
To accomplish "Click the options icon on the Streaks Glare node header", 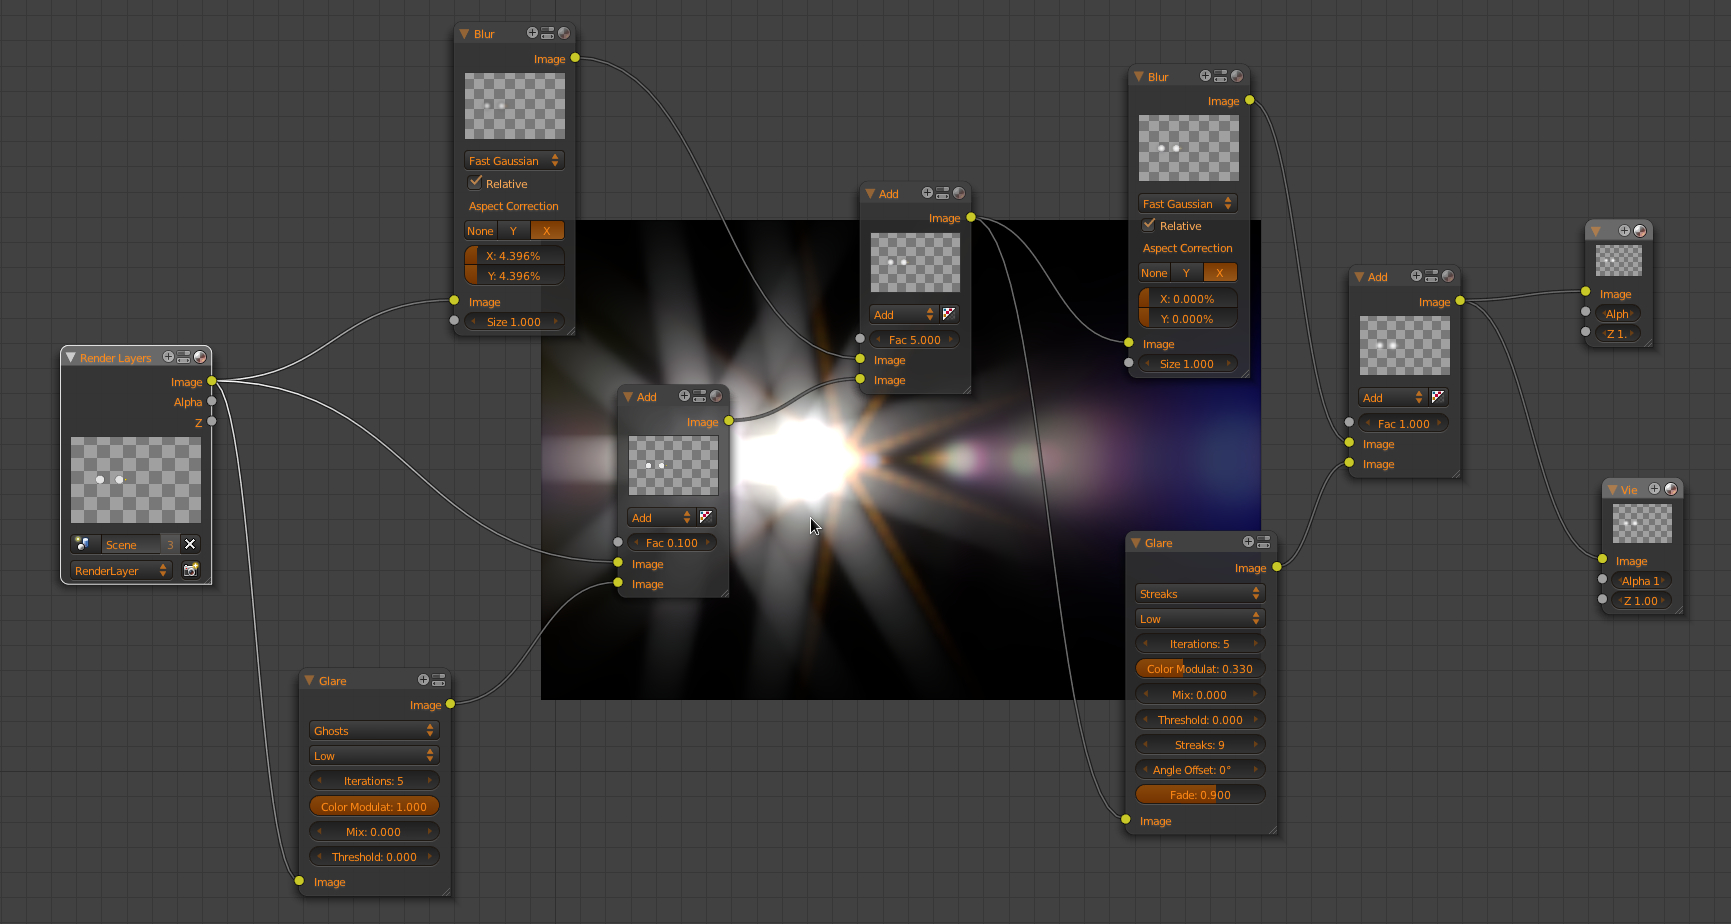I will pos(1264,542).
